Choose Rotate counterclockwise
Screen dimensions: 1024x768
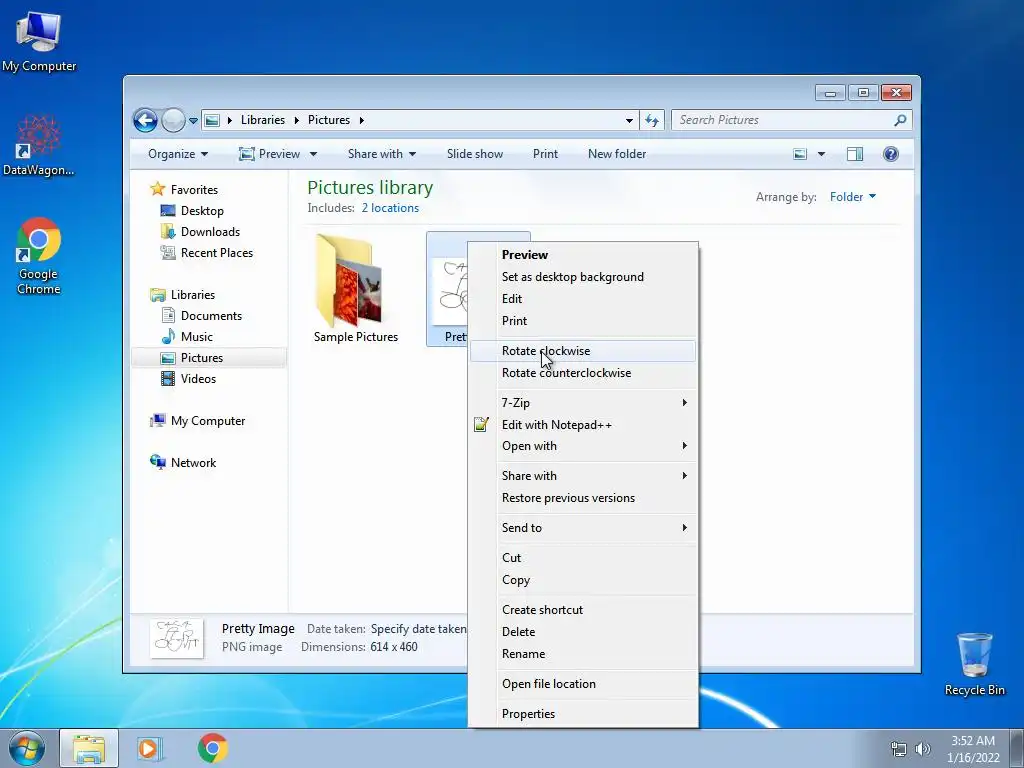click(x=583, y=373)
